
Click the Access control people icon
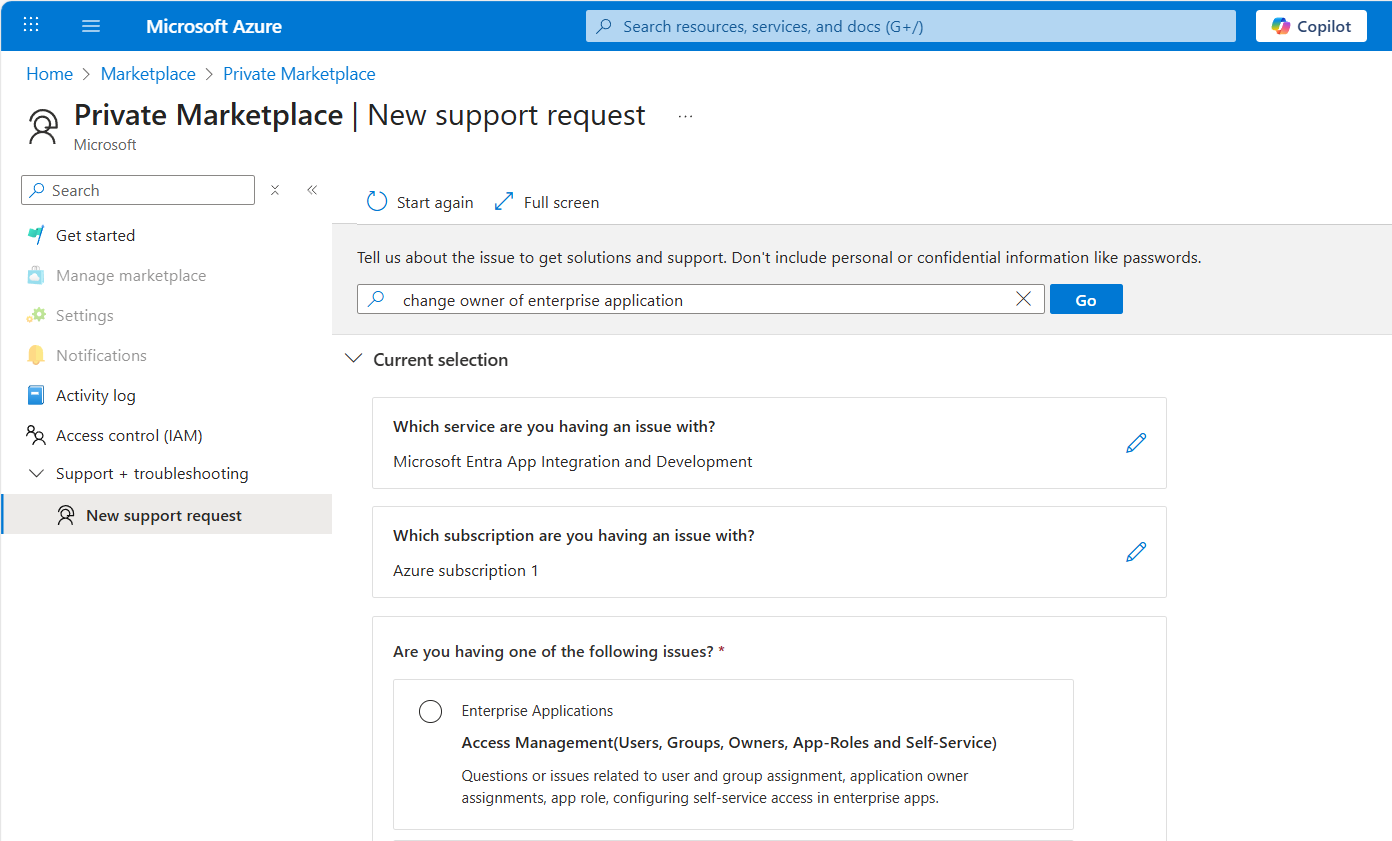(x=36, y=435)
